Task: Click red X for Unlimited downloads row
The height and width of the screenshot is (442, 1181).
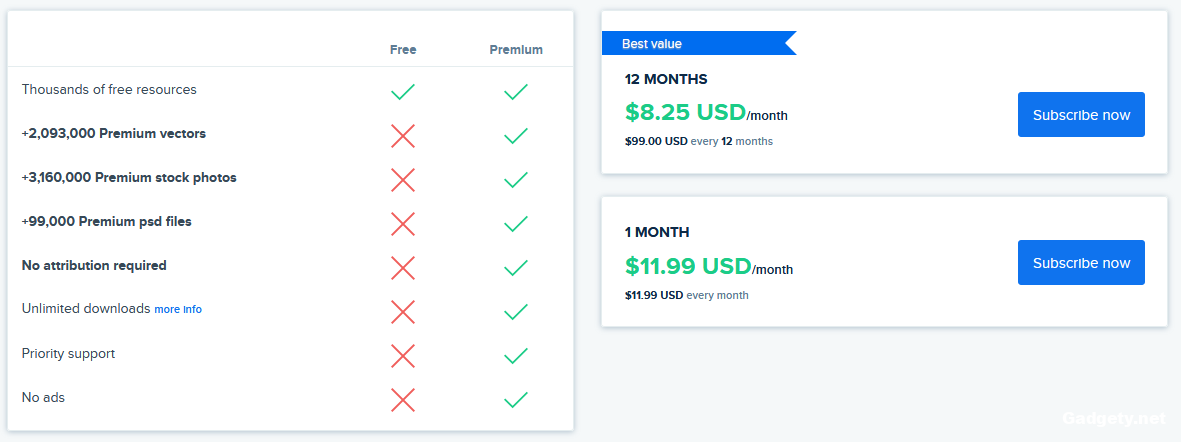Action: click(x=403, y=312)
